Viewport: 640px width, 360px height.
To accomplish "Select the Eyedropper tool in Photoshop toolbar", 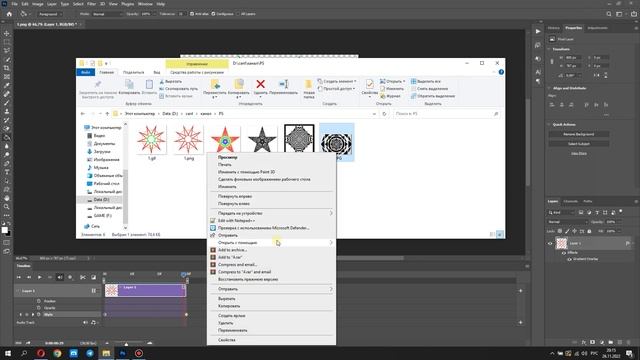I will (x=7, y=85).
